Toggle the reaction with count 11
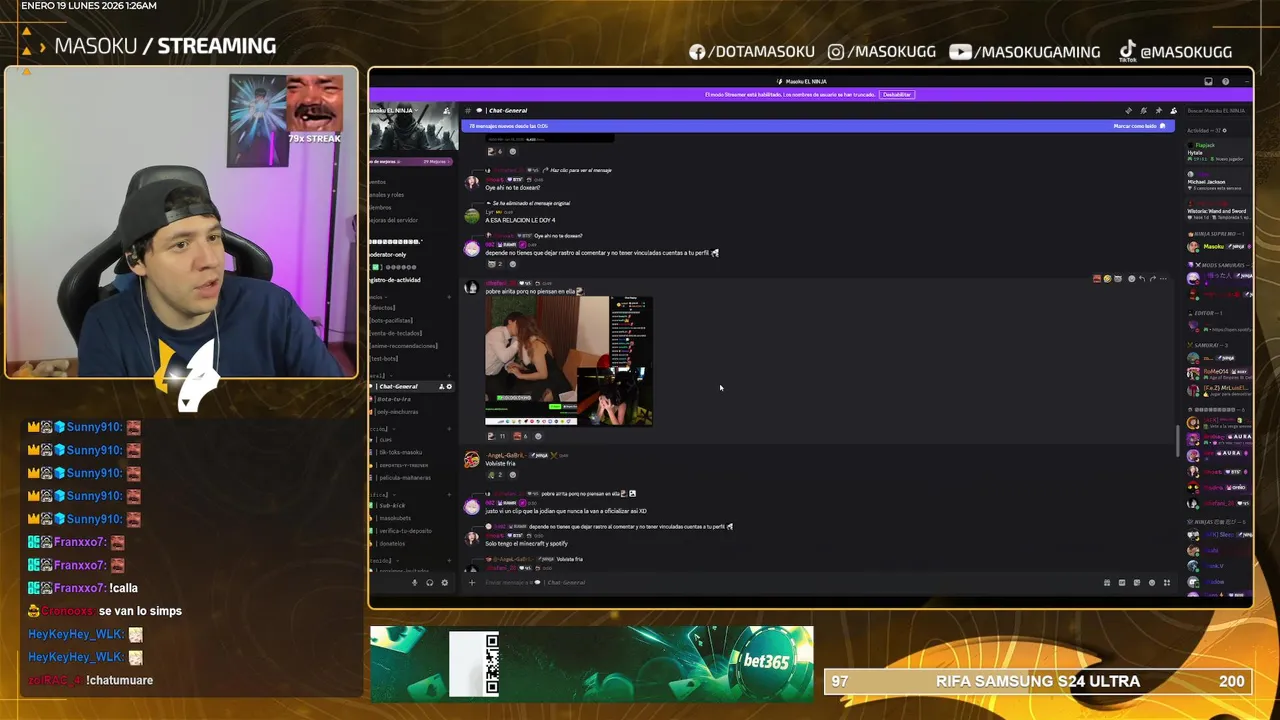The image size is (1280, 720). (x=496, y=436)
